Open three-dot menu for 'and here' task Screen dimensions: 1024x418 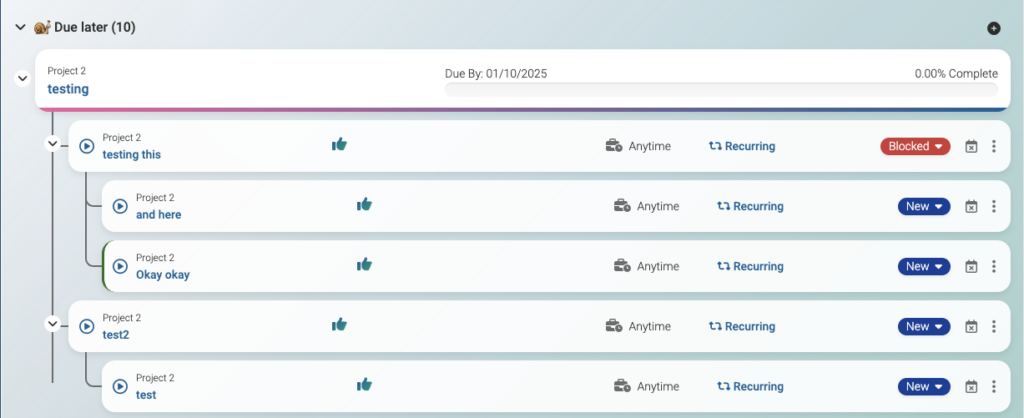click(x=993, y=207)
